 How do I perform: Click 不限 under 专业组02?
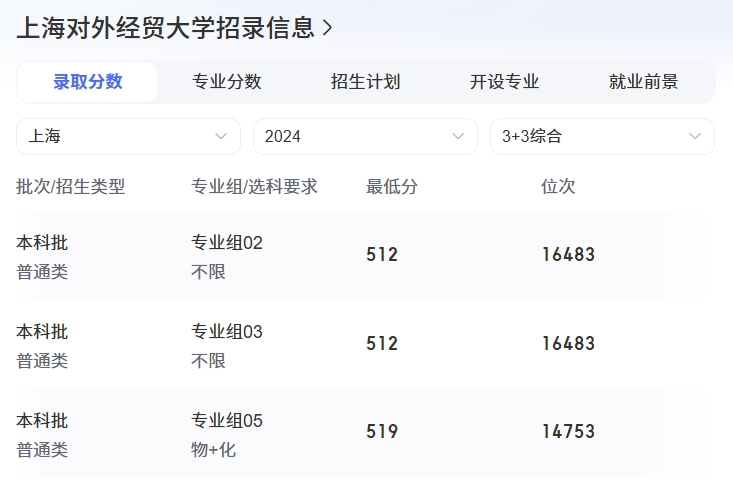(x=208, y=272)
